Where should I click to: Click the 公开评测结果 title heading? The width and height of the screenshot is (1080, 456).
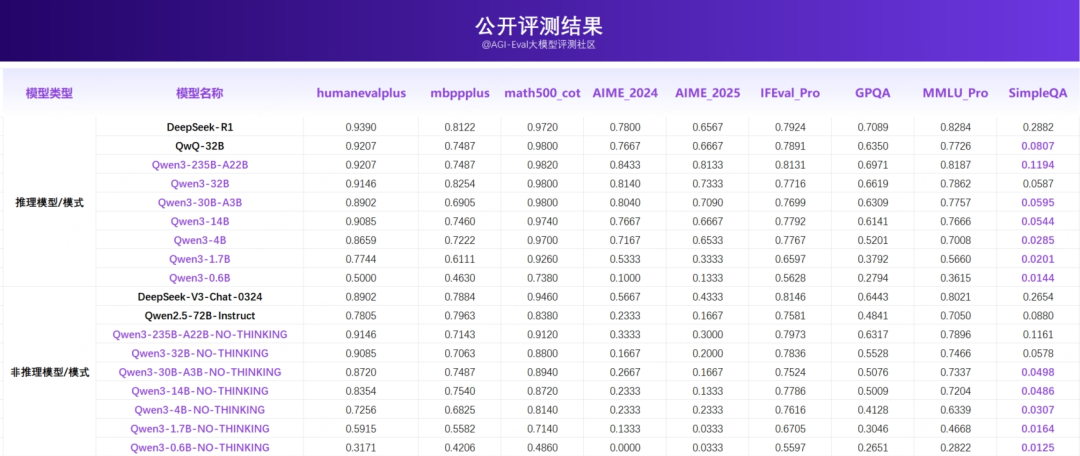(x=539, y=26)
